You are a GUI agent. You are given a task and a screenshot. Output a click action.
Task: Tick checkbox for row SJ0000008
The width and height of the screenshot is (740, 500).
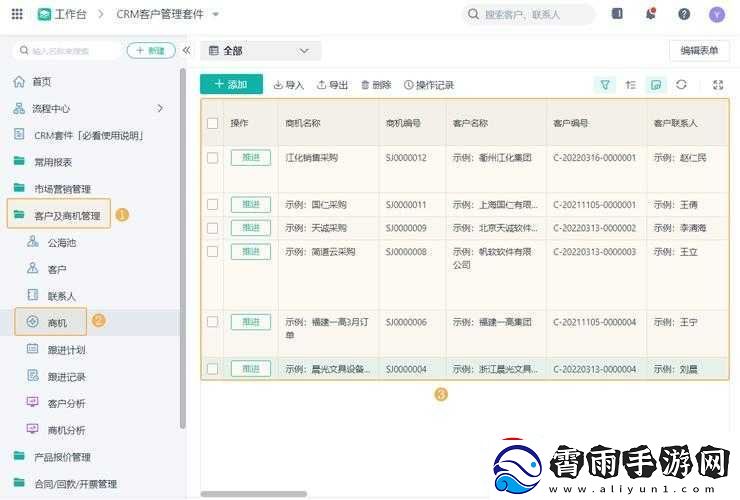tap(212, 252)
